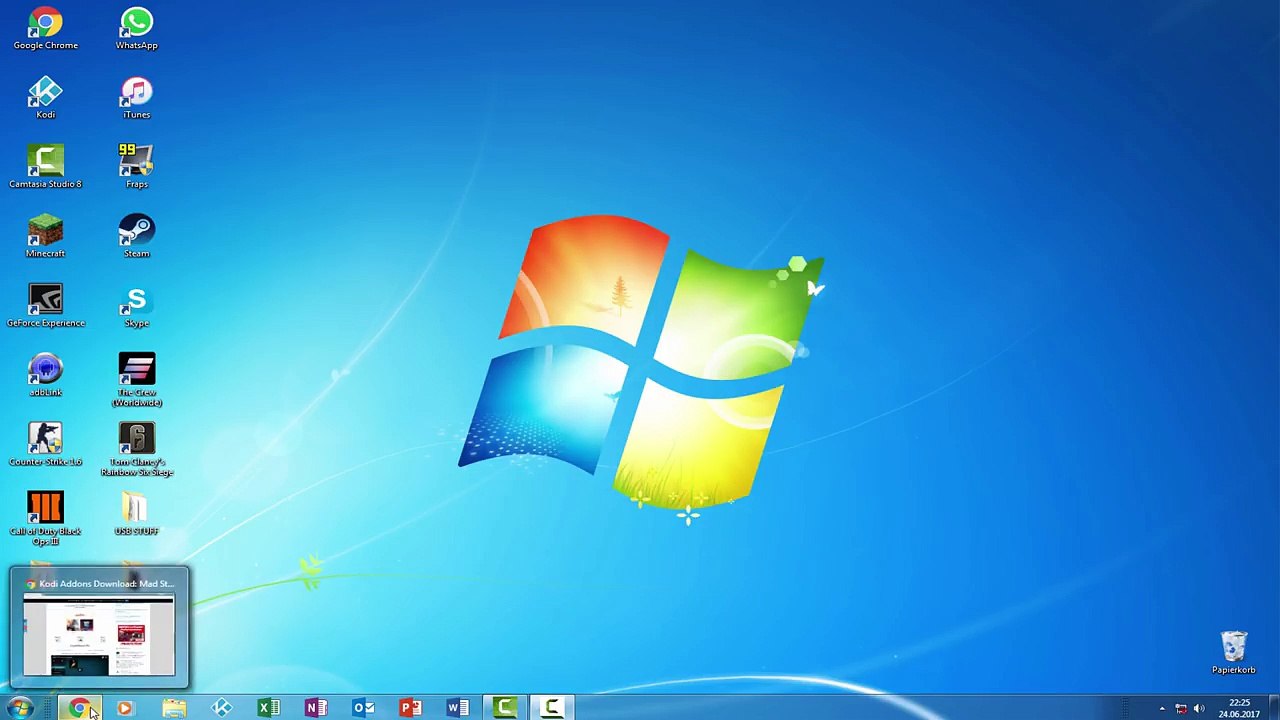This screenshot has width=1280, height=720.
Task: Open the volume speaker tray icon
Action: [x=1199, y=709]
